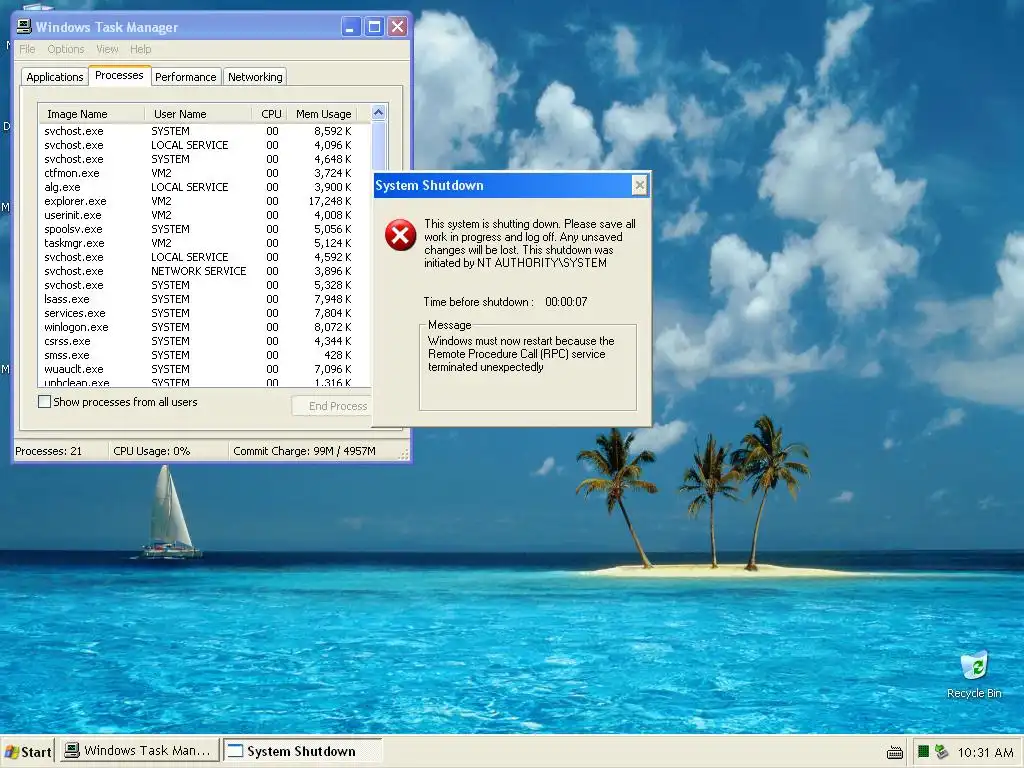1024x768 pixels.
Task: Click Commit Charge: 99M / 4957M status
Action: click(x=304, y=451)
